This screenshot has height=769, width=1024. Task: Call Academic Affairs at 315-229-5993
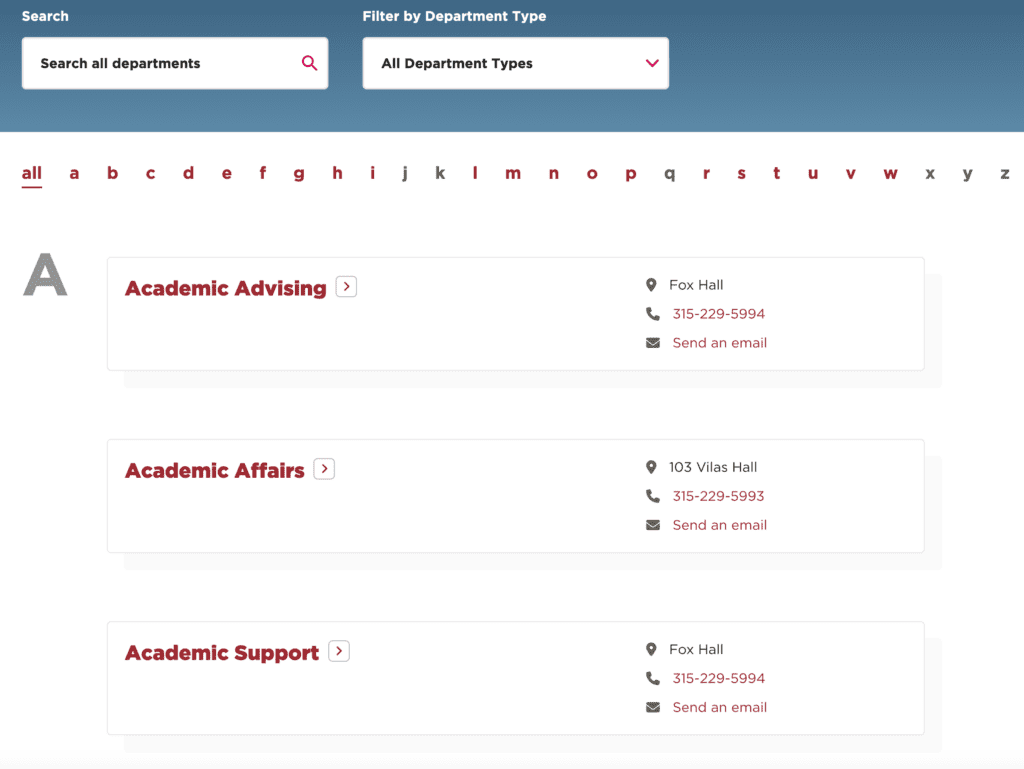tap(718, 496)
